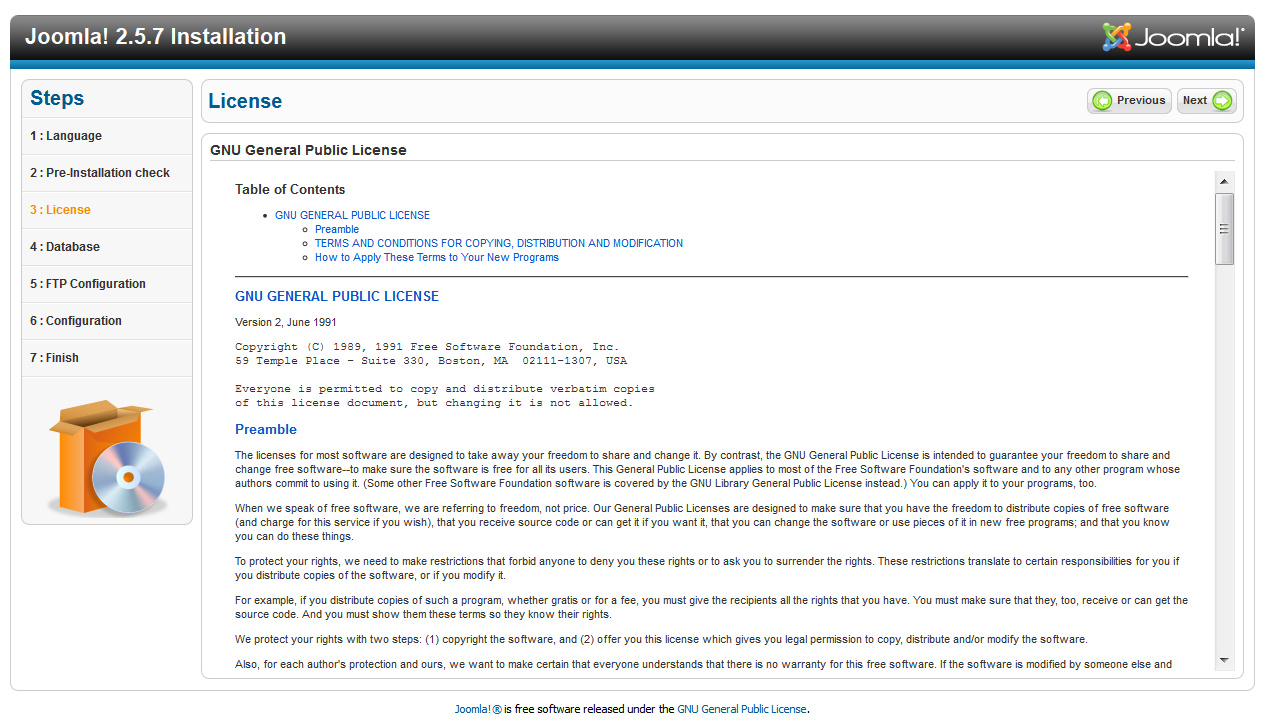The image size is (1265, 726).
Task: Click the 'Table of Contents' heading
Action: click(x=290, y=189)
